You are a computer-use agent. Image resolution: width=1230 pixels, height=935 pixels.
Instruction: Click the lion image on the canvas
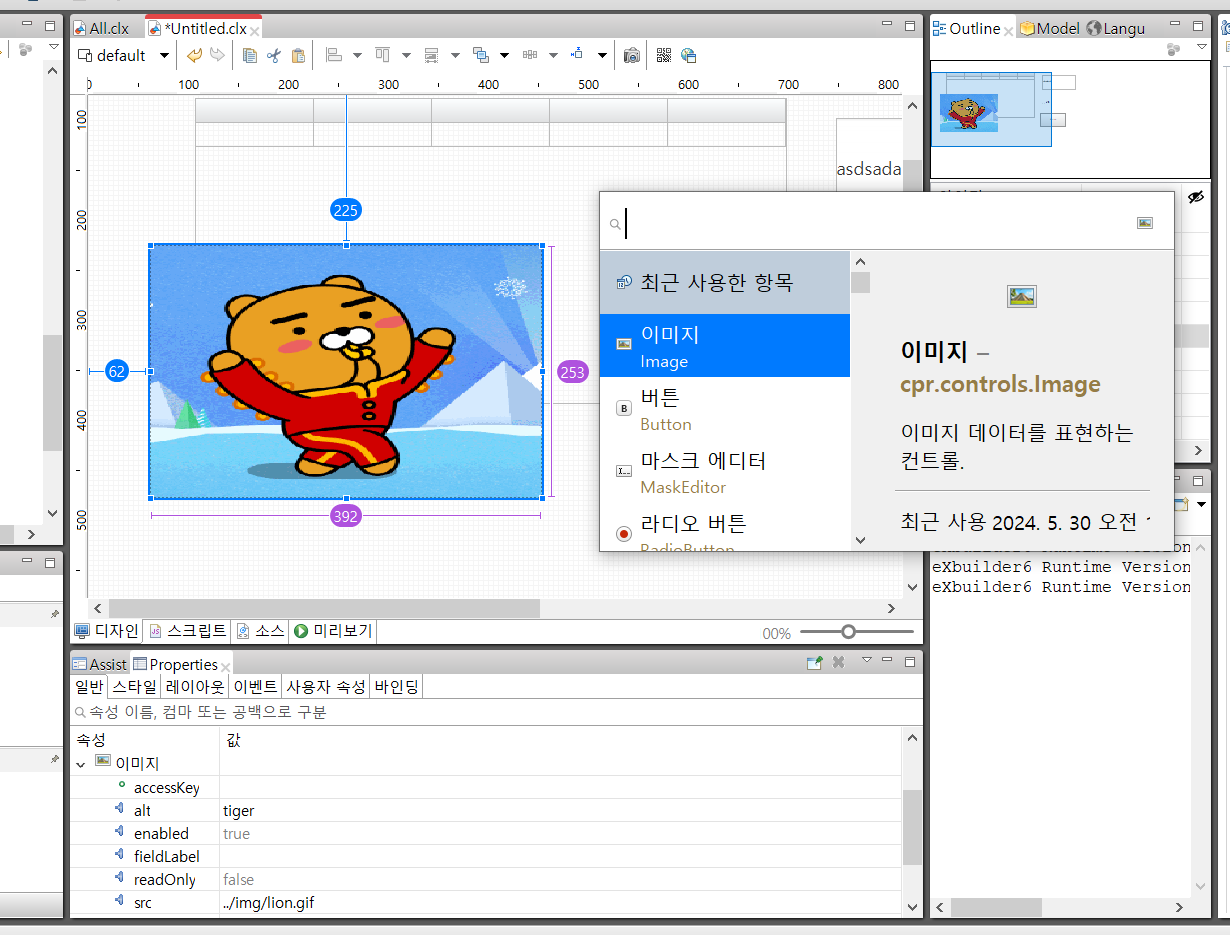(346, 371)
